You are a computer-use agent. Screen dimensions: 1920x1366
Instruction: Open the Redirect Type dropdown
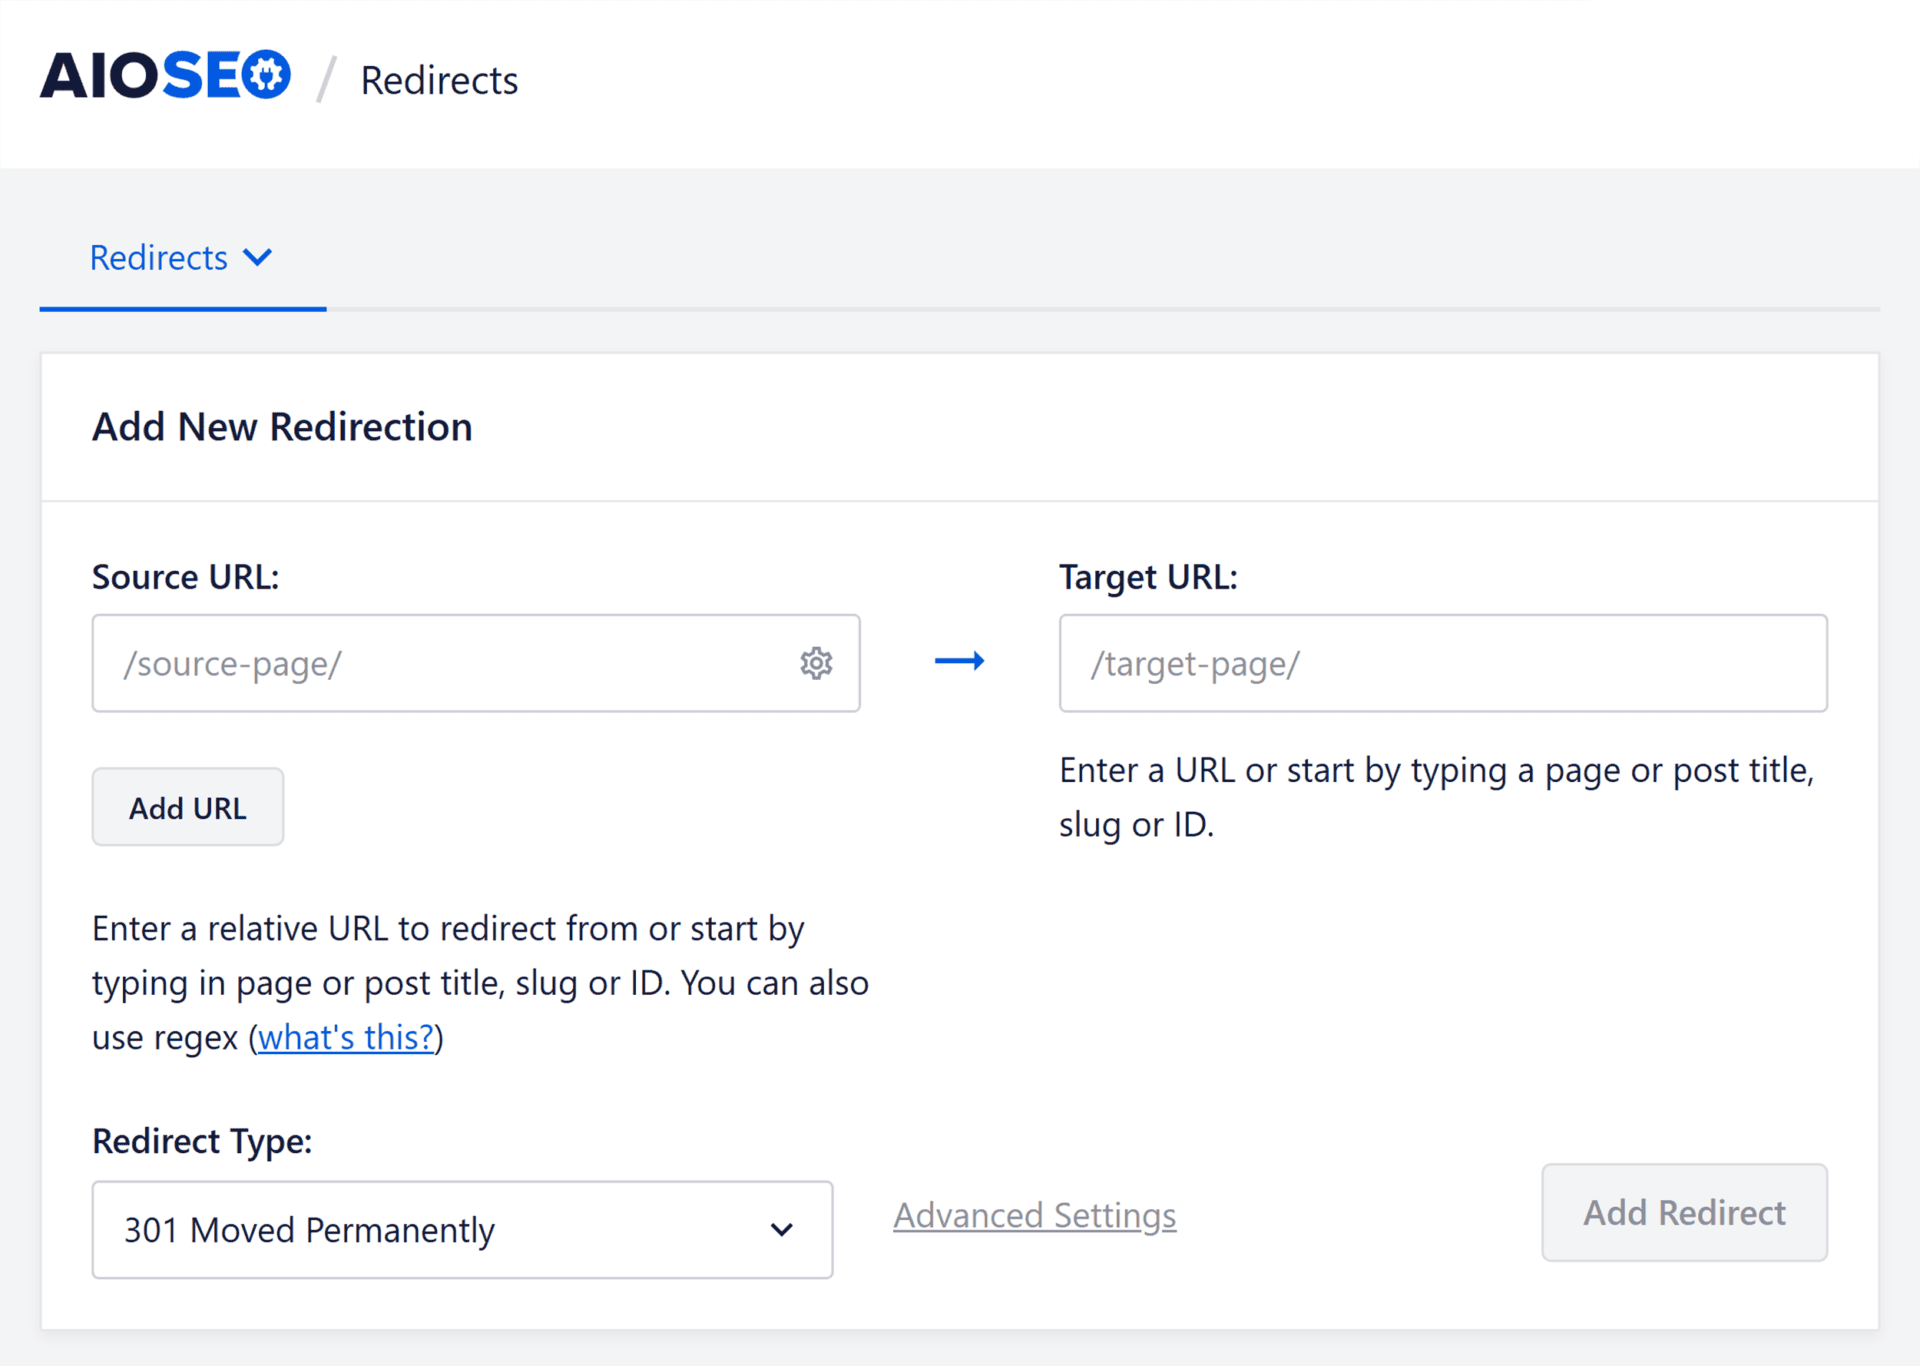[x=461, y=1229]
